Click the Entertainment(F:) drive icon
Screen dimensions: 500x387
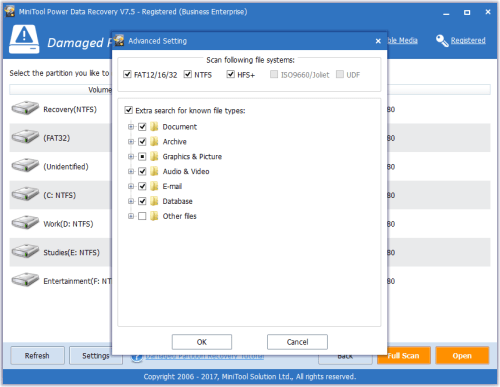pyautogui.click(x=25, y=280)
